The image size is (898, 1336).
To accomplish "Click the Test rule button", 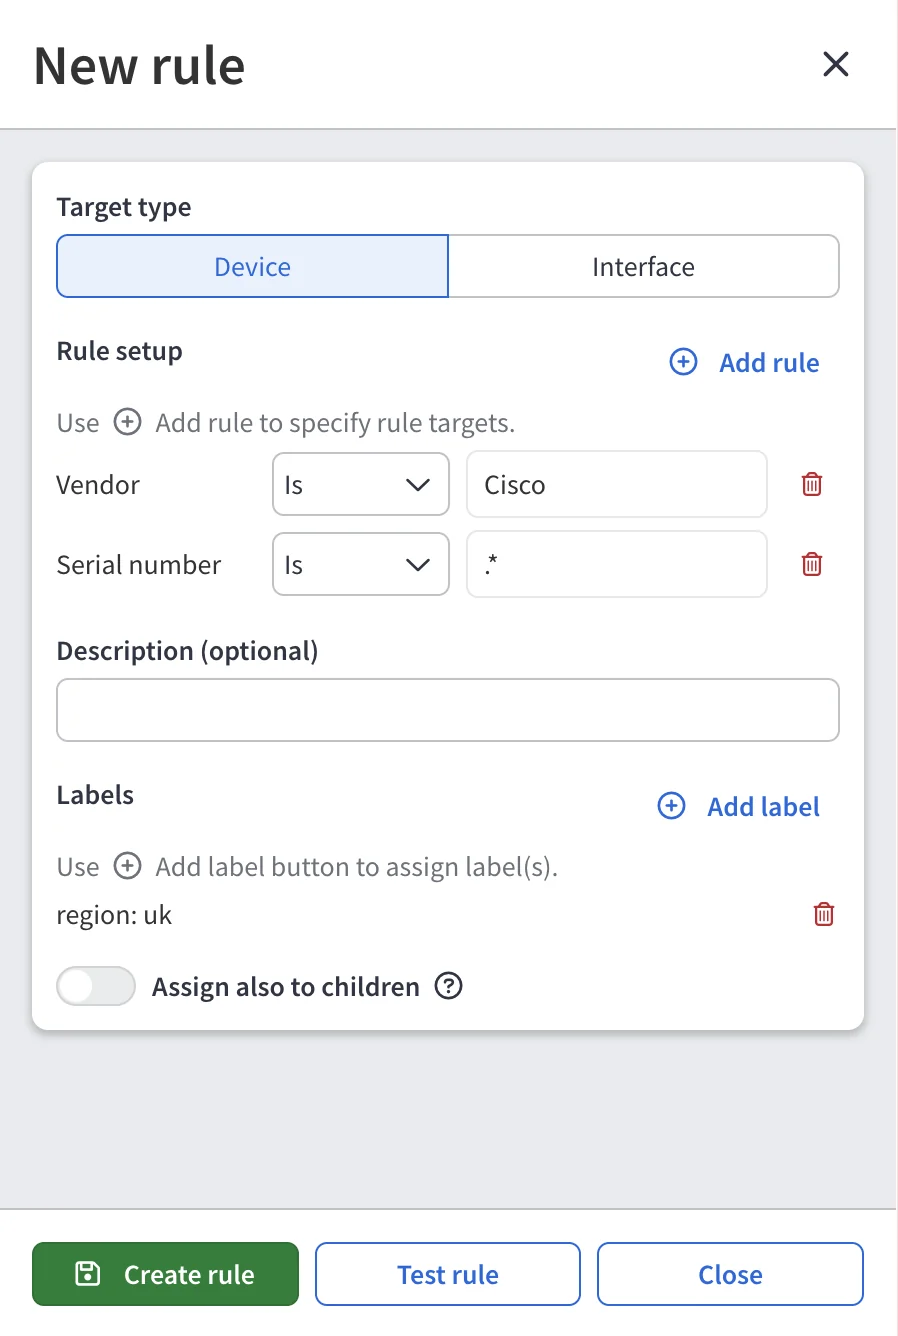I will [x=448, y=1274].
